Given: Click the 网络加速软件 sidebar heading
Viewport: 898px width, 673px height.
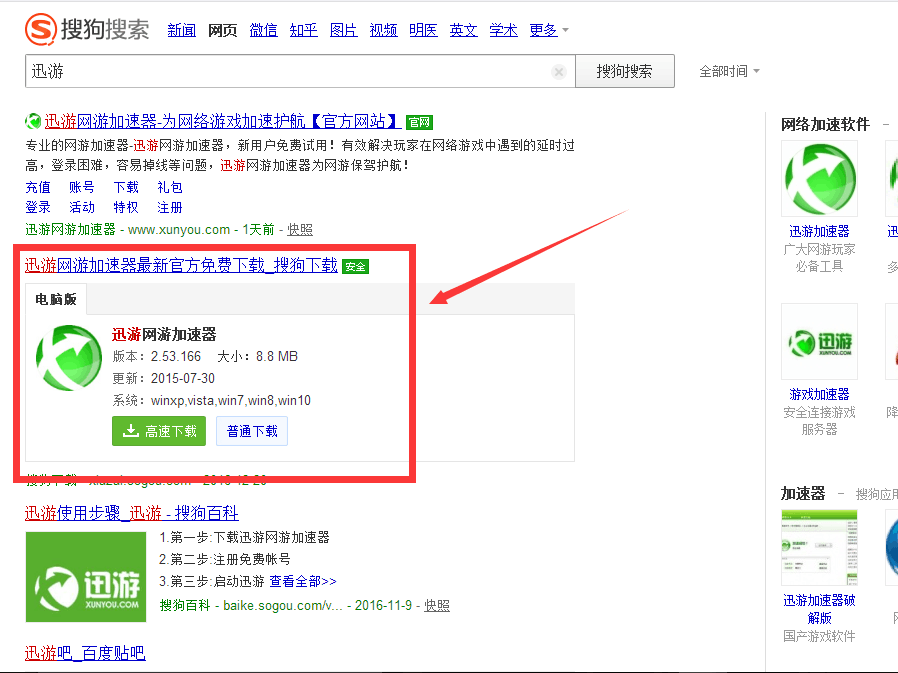Looking at the screenshot, I should point(825,124).
